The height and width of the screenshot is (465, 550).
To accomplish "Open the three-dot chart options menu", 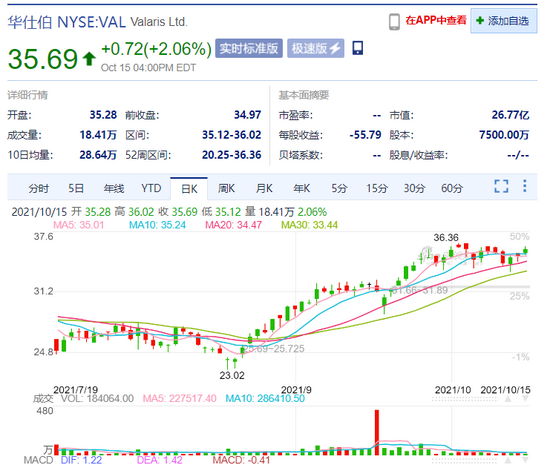I will pyautogui.click(x=525, y=186).
